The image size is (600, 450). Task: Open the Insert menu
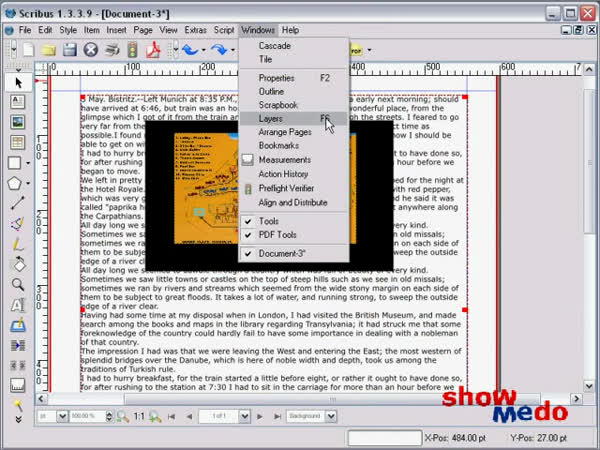[116, 30]
